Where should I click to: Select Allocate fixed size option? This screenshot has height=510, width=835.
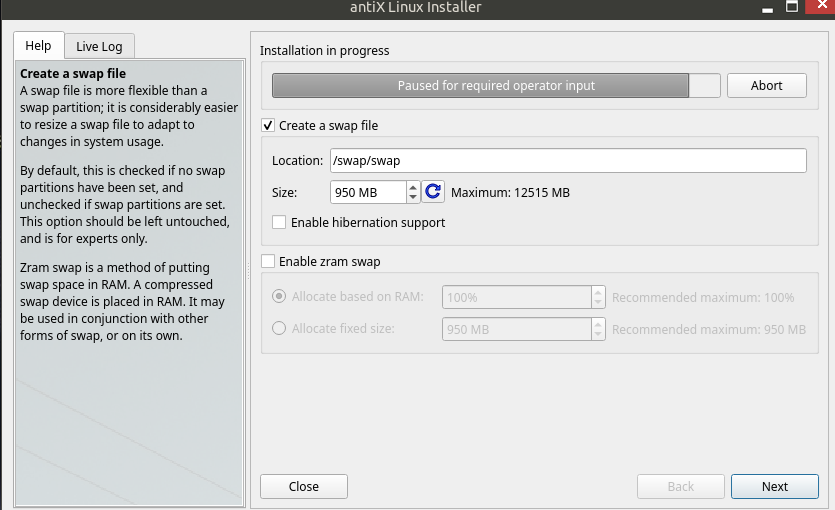(x=279, y=328)
